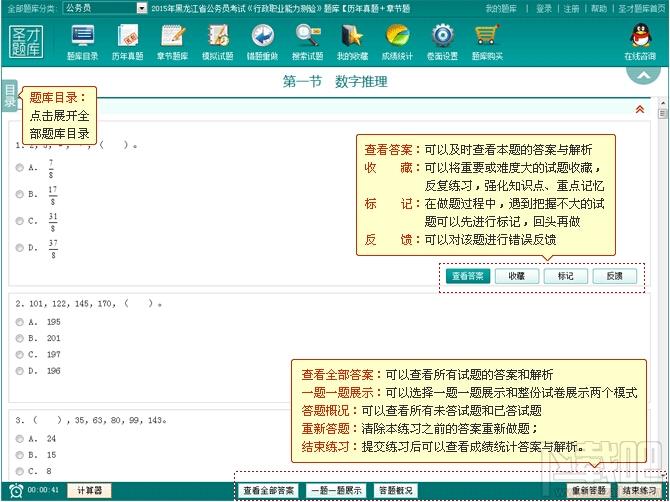Open the 章节题库 notepad icon
Screen dimensions: 670x502
173,42
